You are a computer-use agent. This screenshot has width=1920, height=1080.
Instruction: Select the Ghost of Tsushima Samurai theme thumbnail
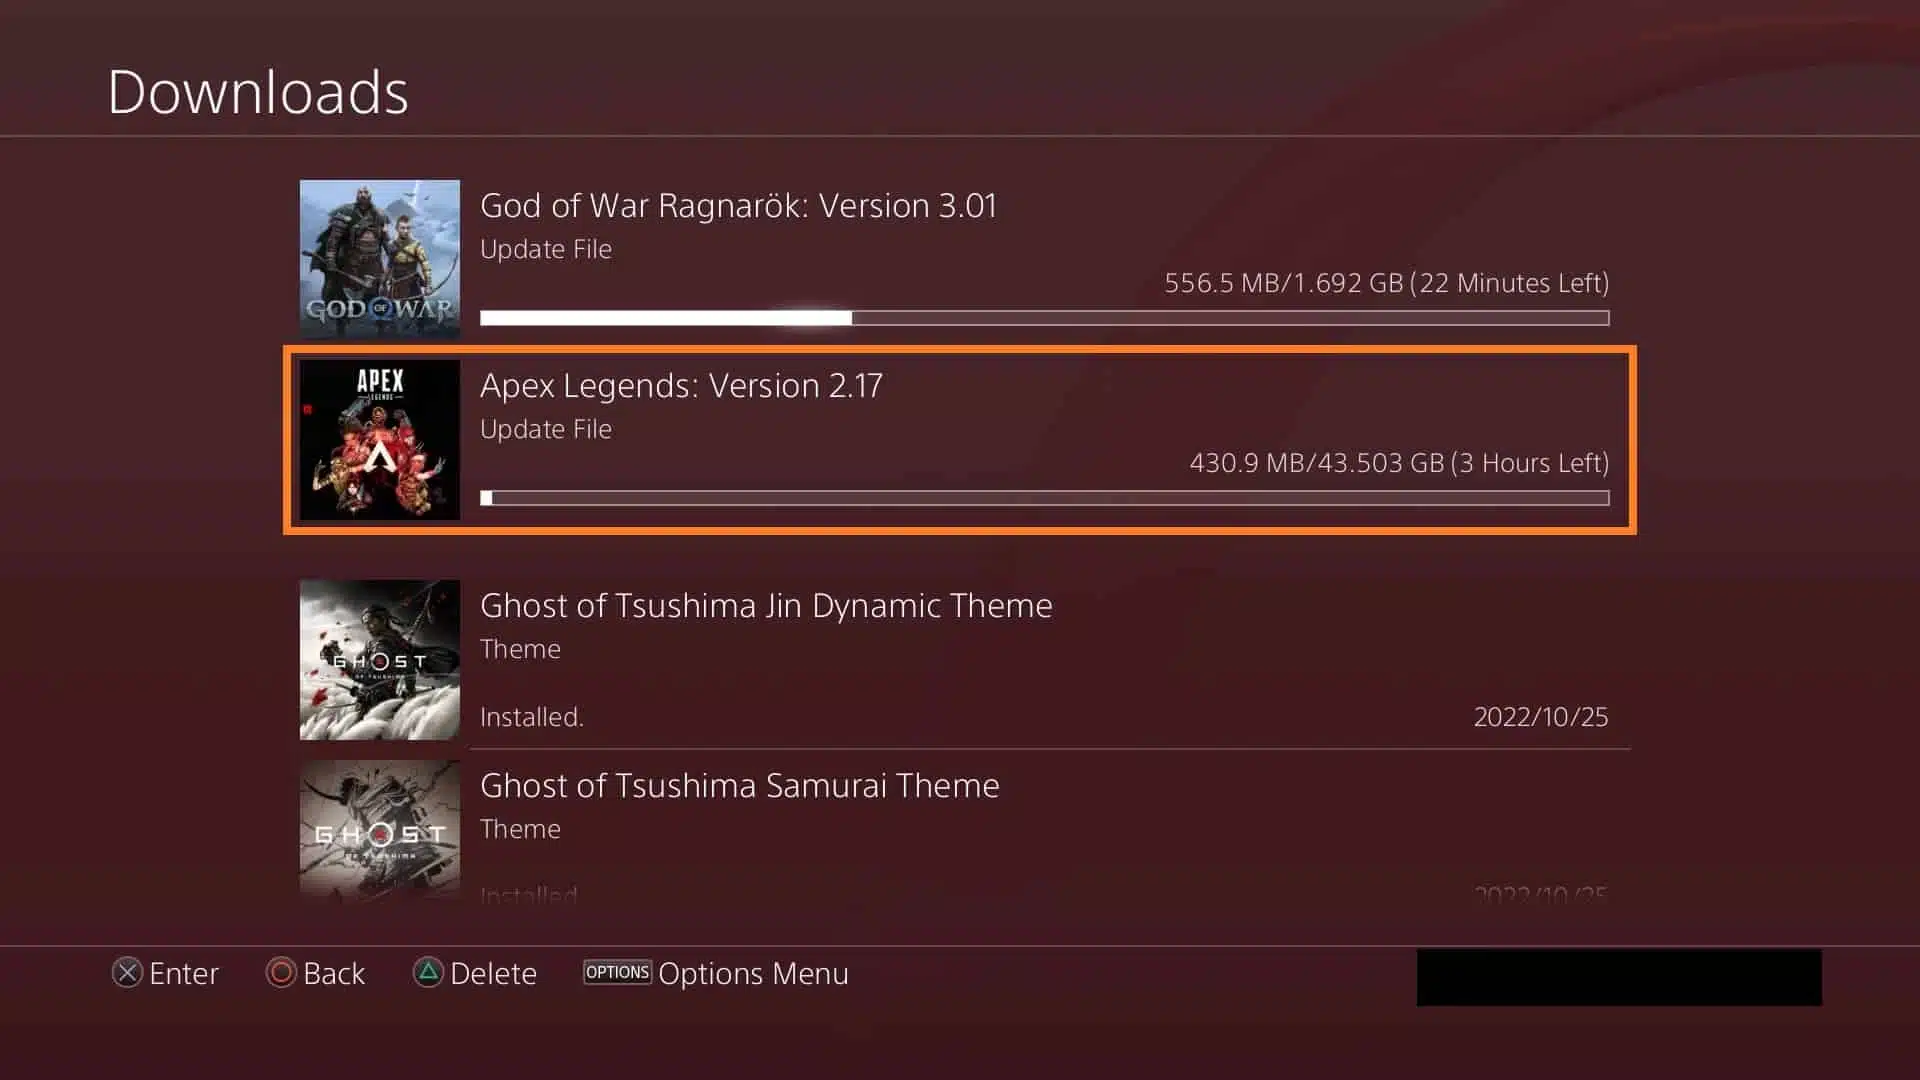click(x=380, y=832)
